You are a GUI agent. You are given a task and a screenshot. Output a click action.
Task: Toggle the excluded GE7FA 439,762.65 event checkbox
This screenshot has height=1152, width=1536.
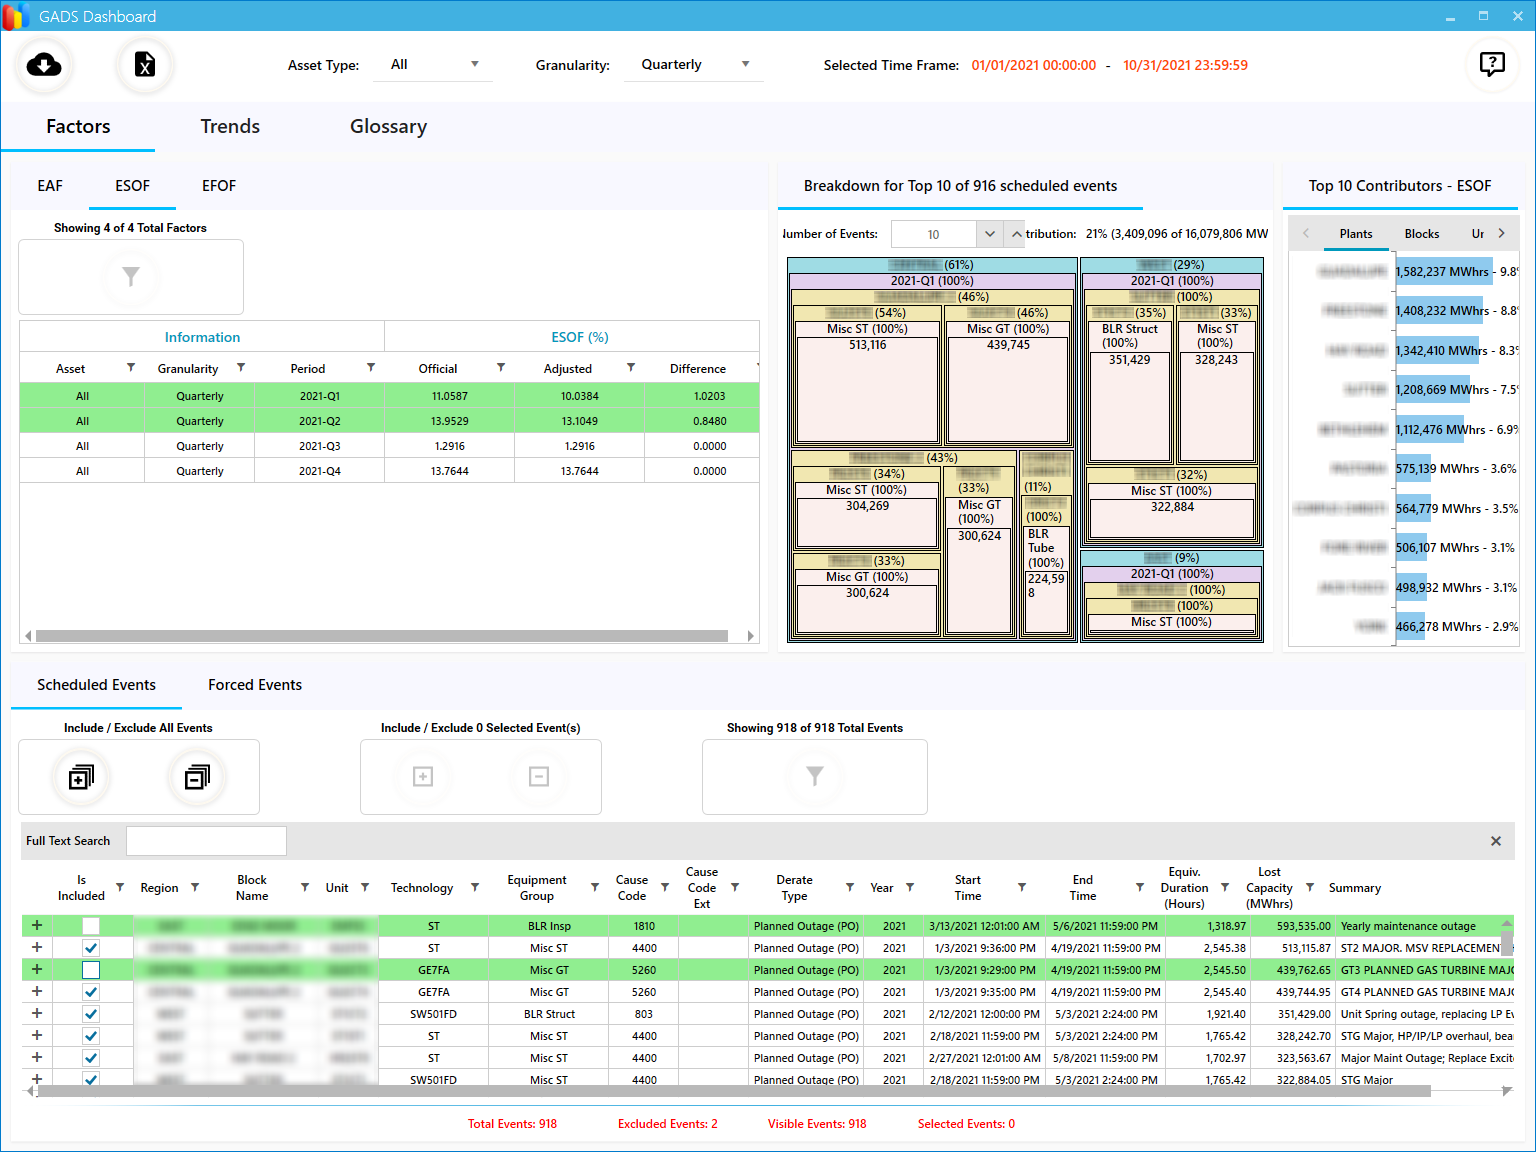coord(91,970)
